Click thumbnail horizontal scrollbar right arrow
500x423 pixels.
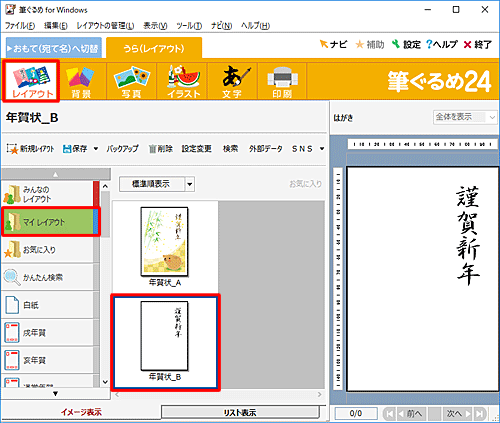point(319,395)
